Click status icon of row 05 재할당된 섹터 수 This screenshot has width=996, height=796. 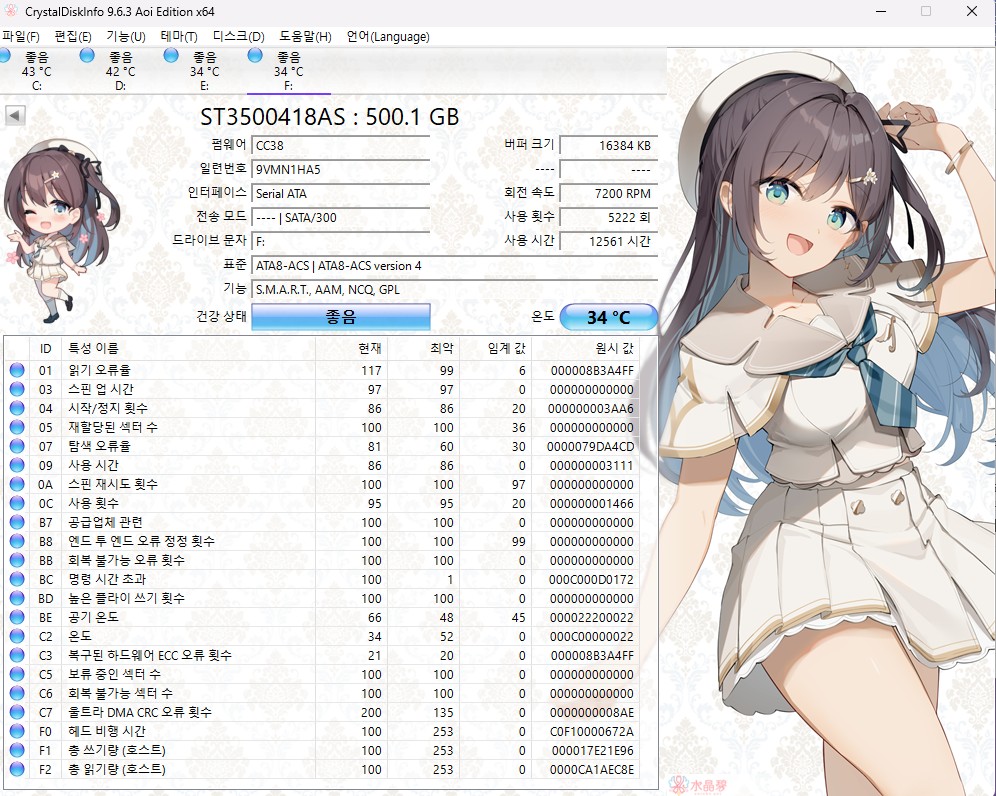(x=17, y=427)
